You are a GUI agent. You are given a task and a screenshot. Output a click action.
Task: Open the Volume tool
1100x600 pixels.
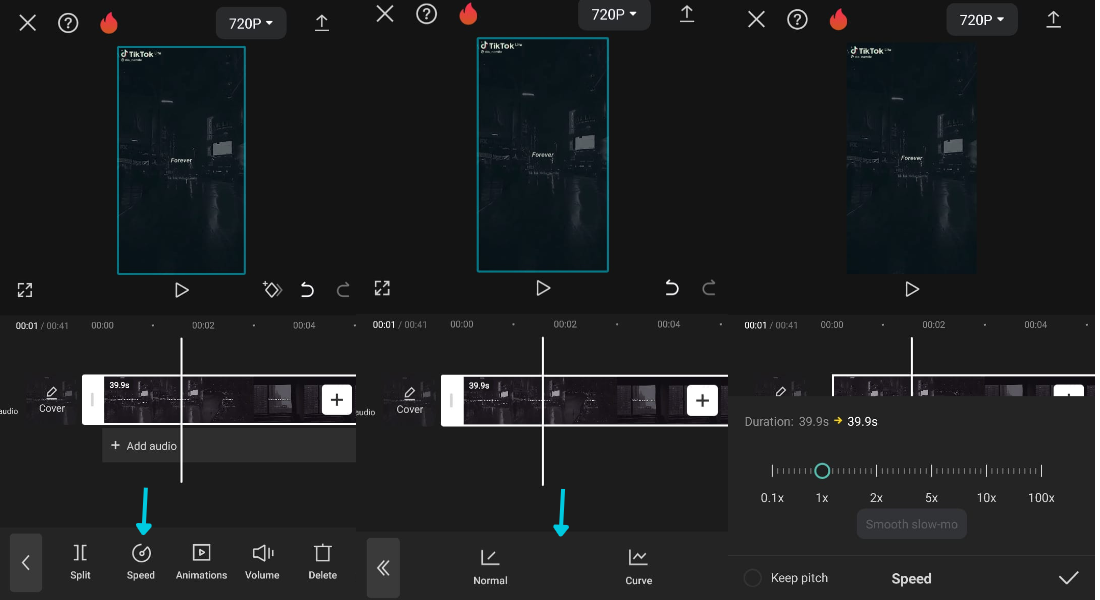click(x=262, y=562)
